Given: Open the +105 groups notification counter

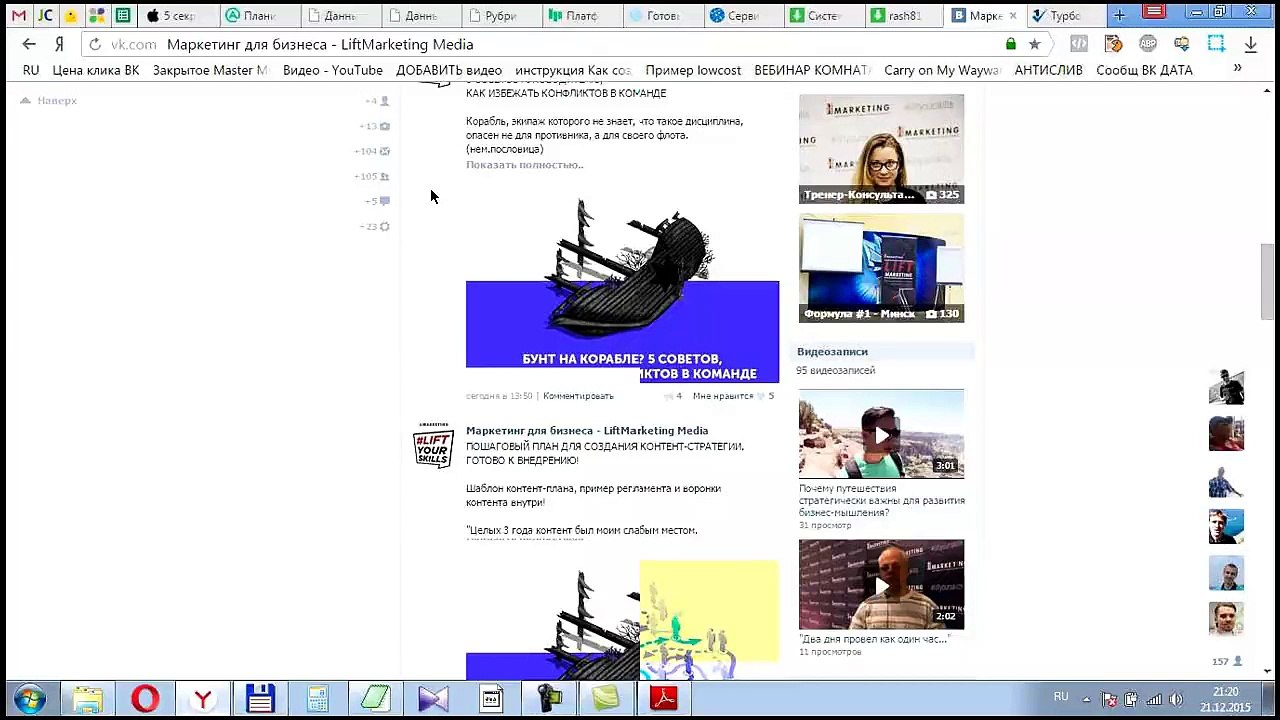Looking at the screenshot, I should tap(372, 176).
